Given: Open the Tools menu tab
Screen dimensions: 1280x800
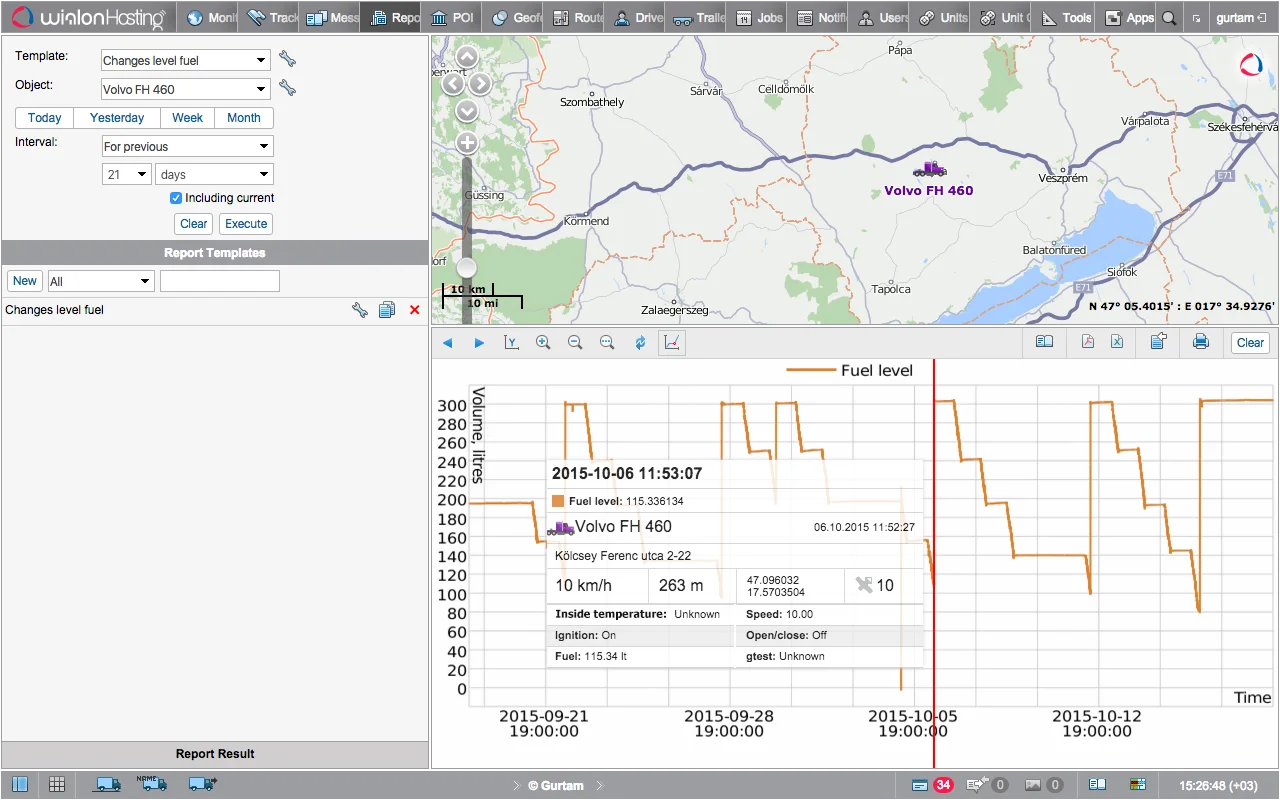Looking at the screenshot, I should point(1066,17).
